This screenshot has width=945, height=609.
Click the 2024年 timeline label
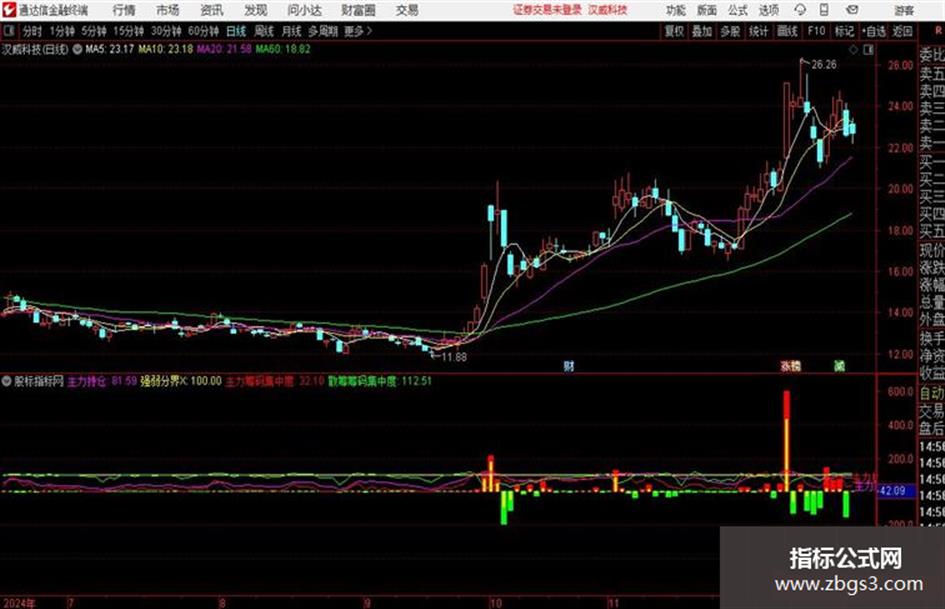click(19, 603)
